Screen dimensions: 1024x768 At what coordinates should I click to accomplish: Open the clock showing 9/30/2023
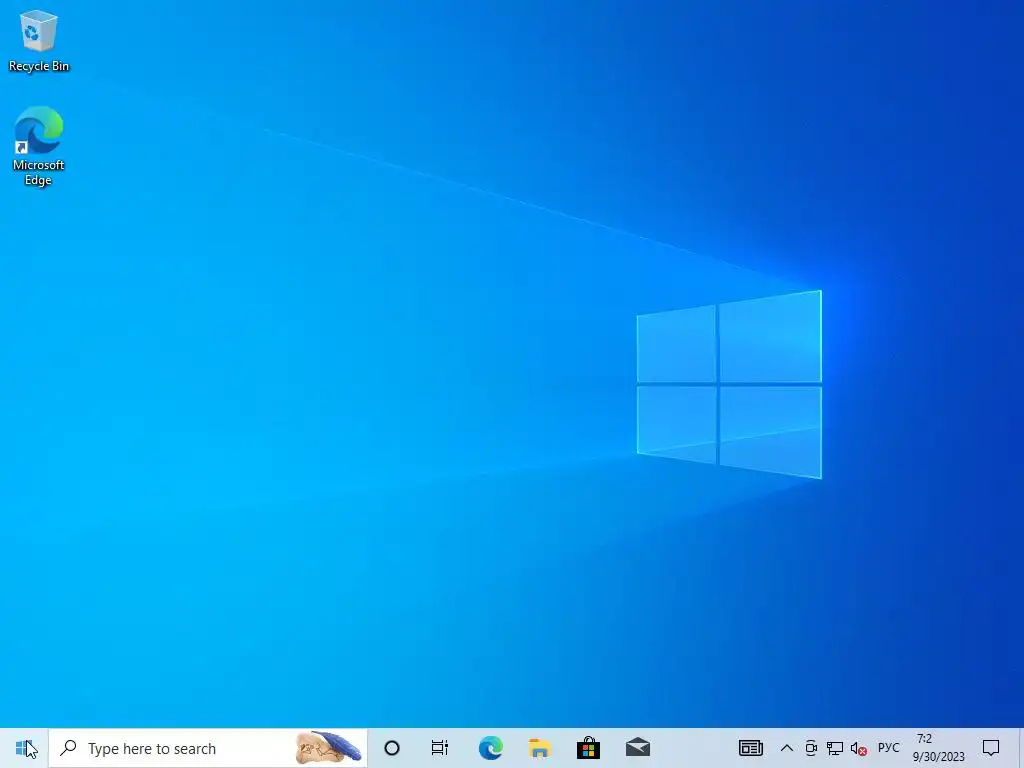(938, 748)
